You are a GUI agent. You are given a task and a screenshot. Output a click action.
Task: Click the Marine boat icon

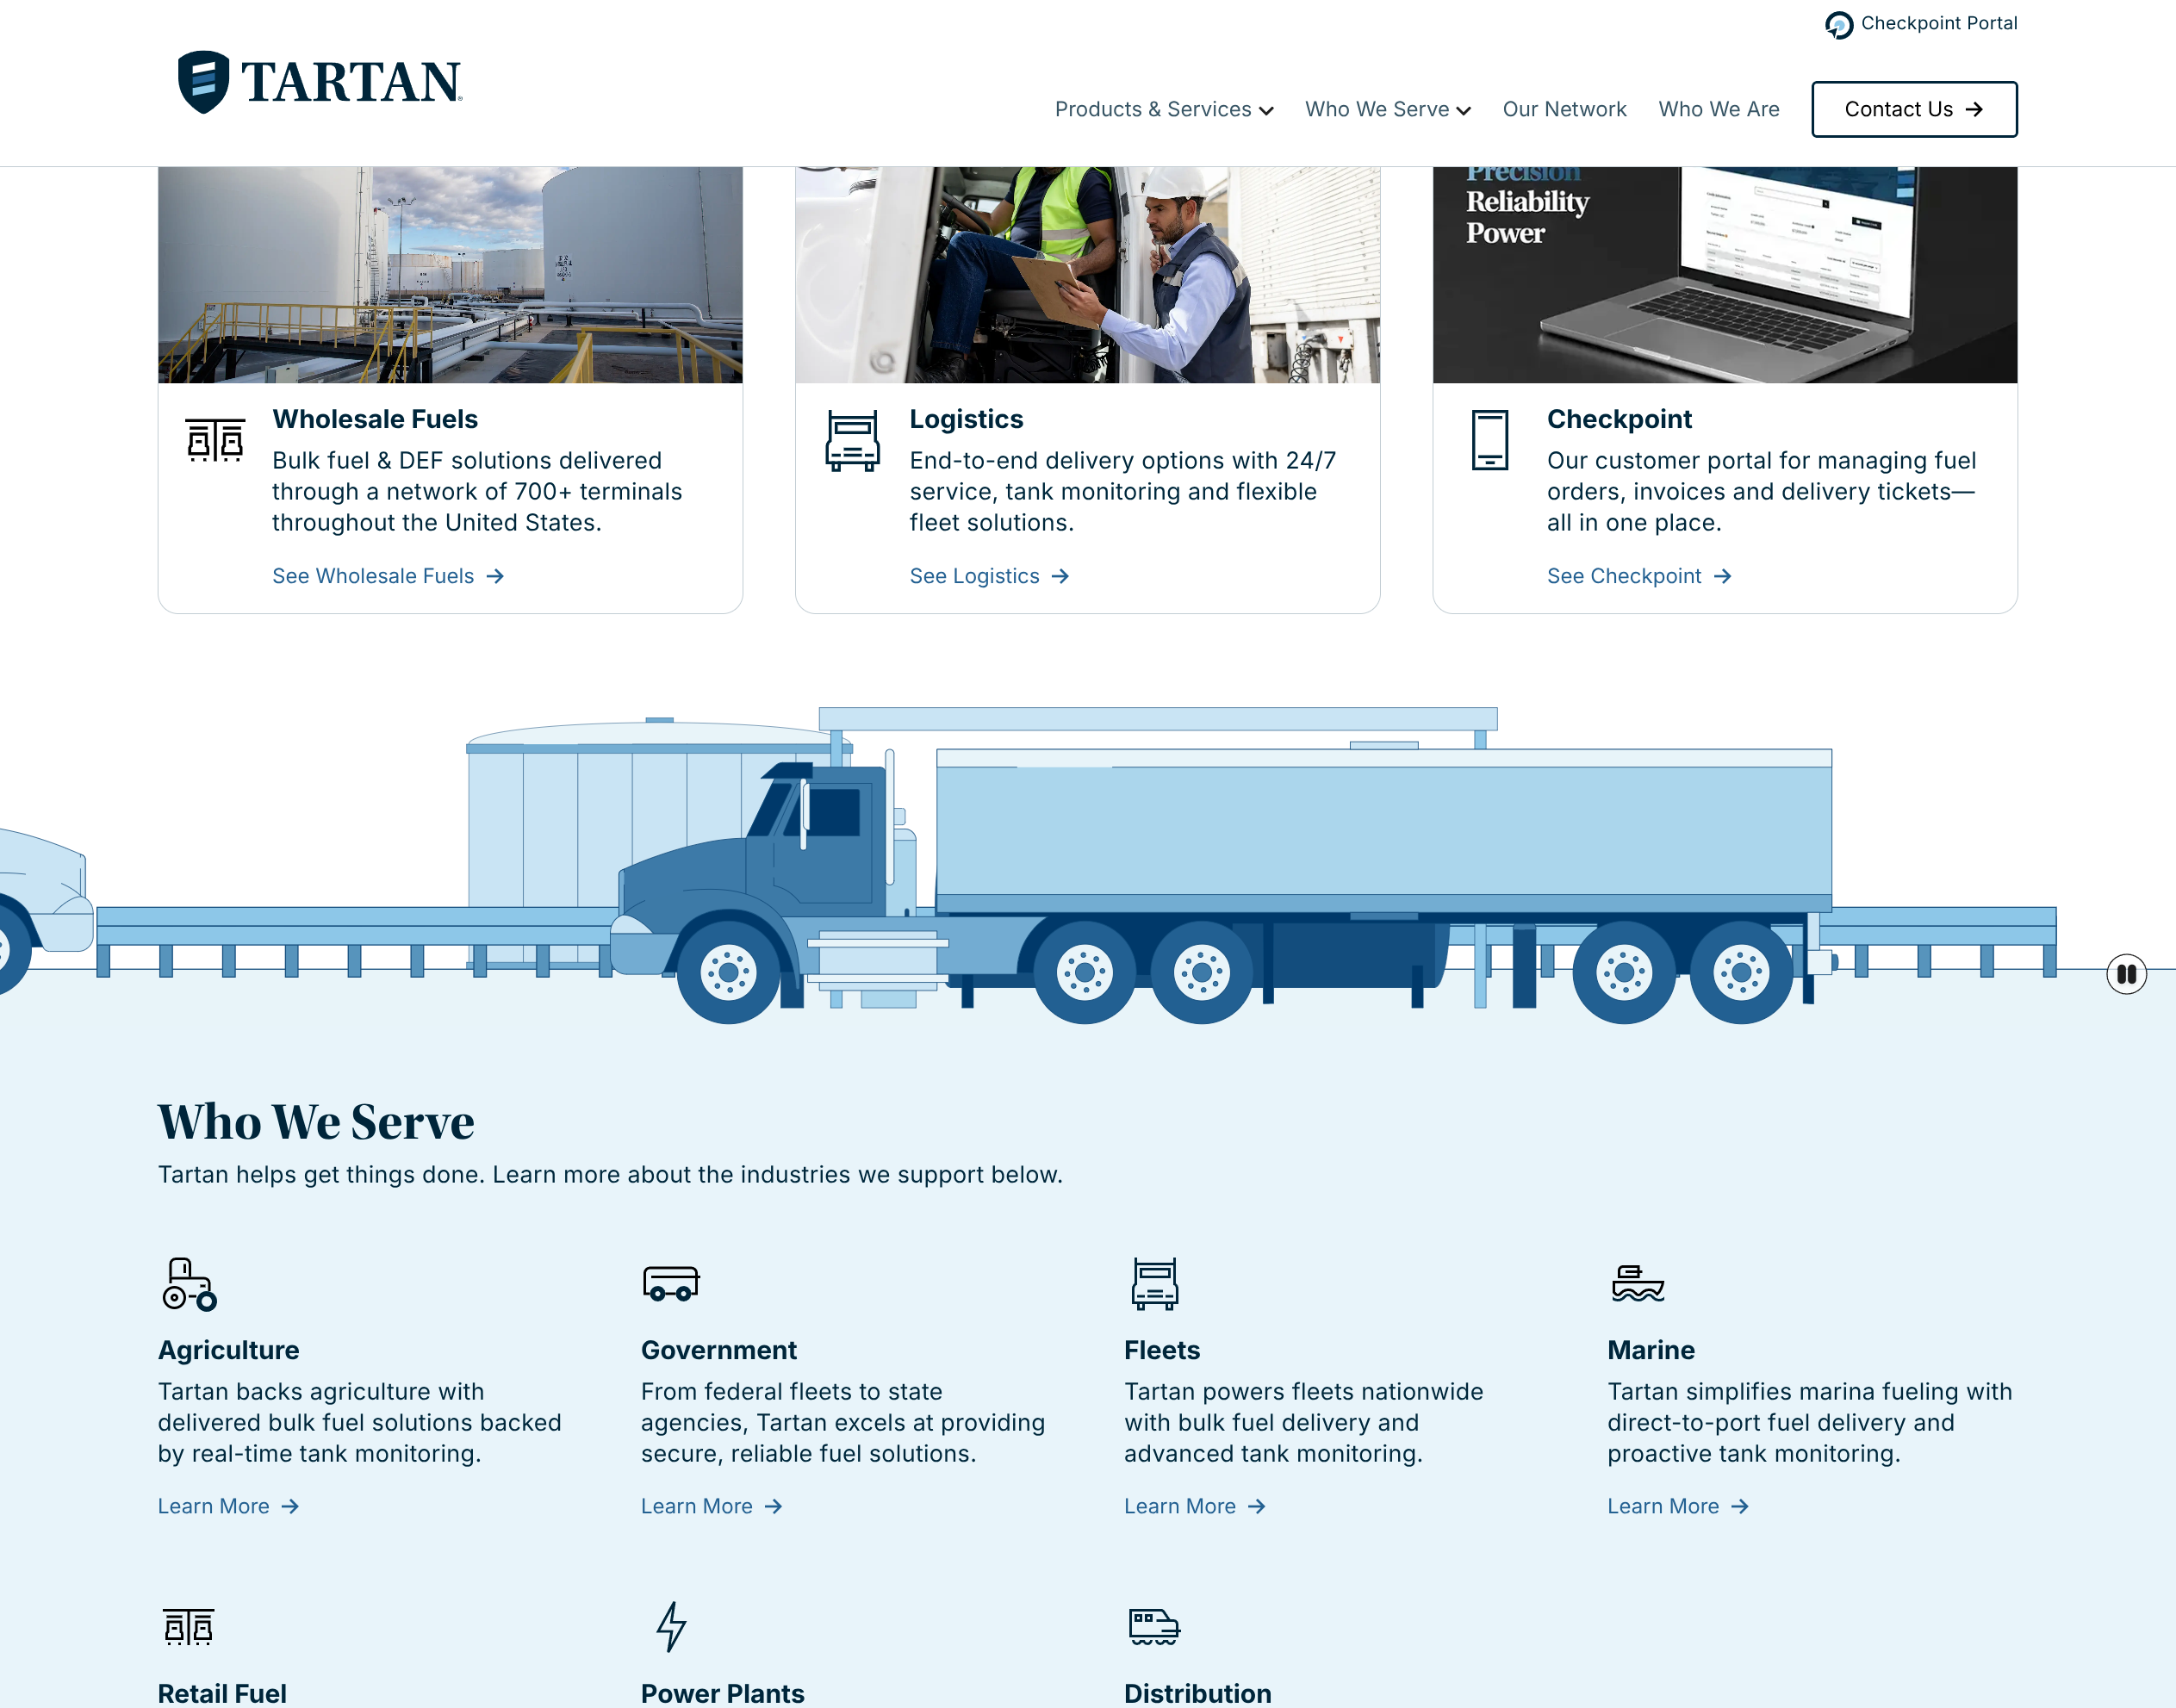point(1637,1283)
